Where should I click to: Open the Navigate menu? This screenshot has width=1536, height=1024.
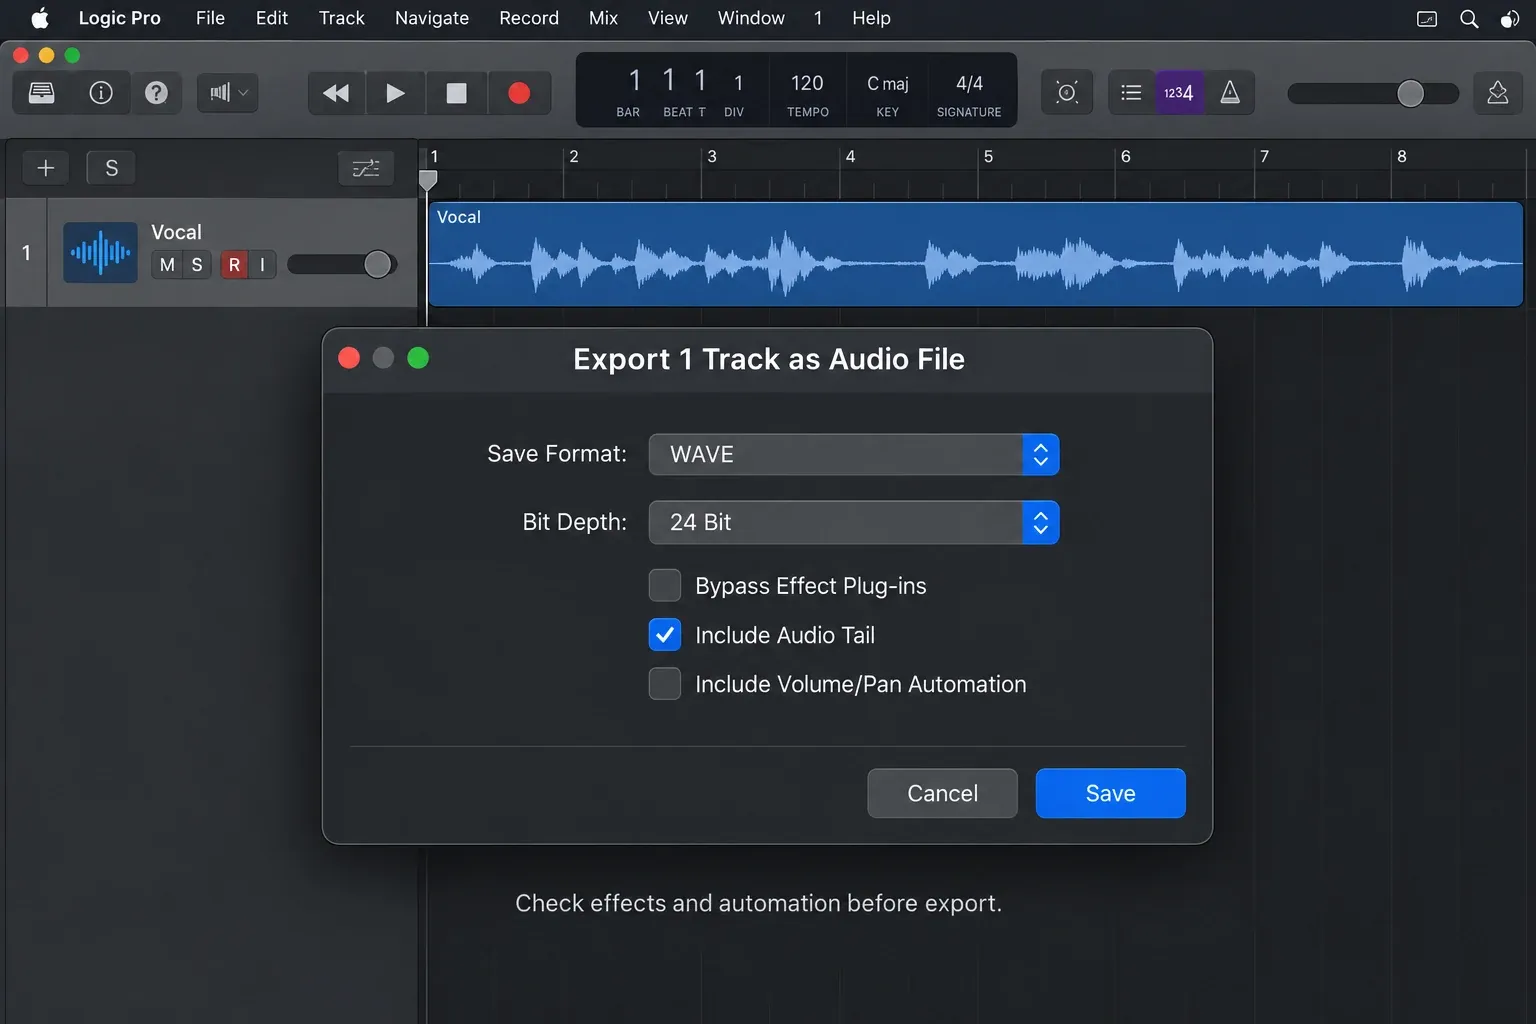(432, 18)
